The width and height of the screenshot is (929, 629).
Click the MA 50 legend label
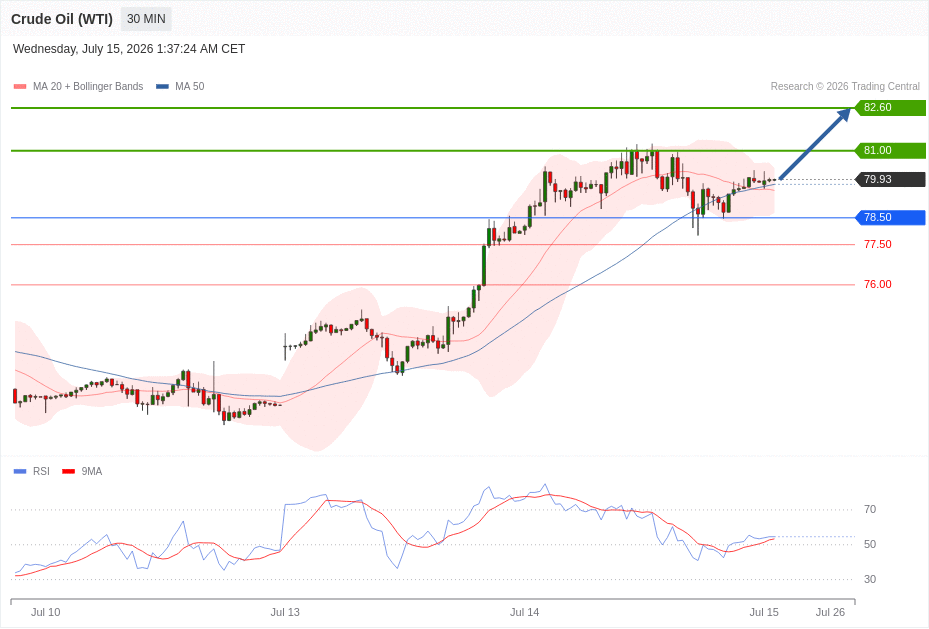pyautogui.click(x=190, y=86)
